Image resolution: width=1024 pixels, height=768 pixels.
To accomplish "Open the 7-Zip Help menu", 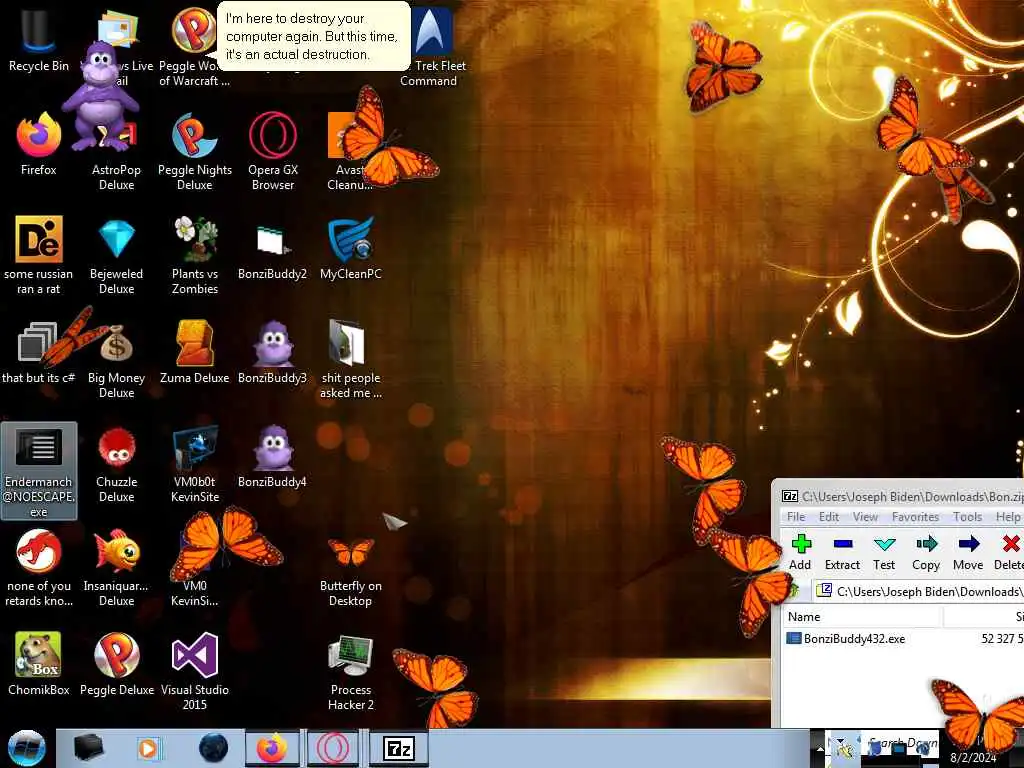I will pos(1008,517).
